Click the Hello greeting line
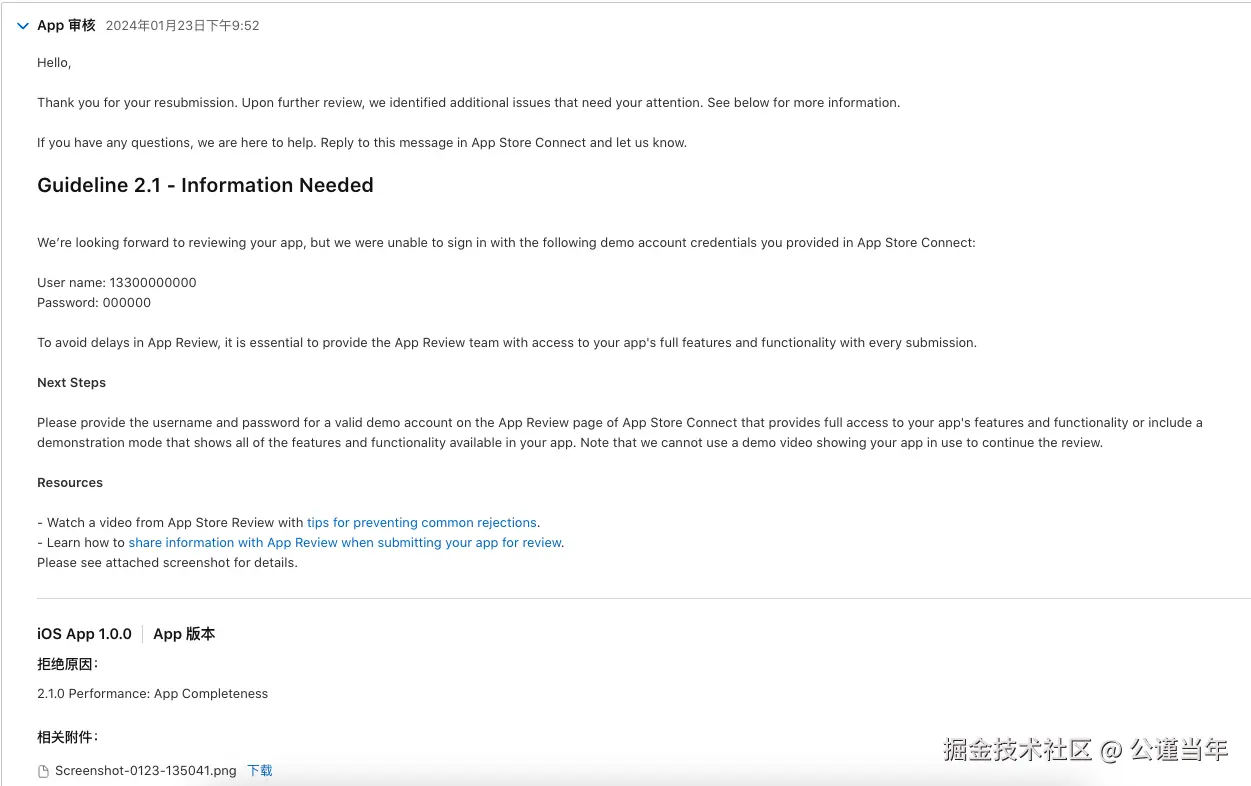This screenshot has height=786, width=1251. 54,62
